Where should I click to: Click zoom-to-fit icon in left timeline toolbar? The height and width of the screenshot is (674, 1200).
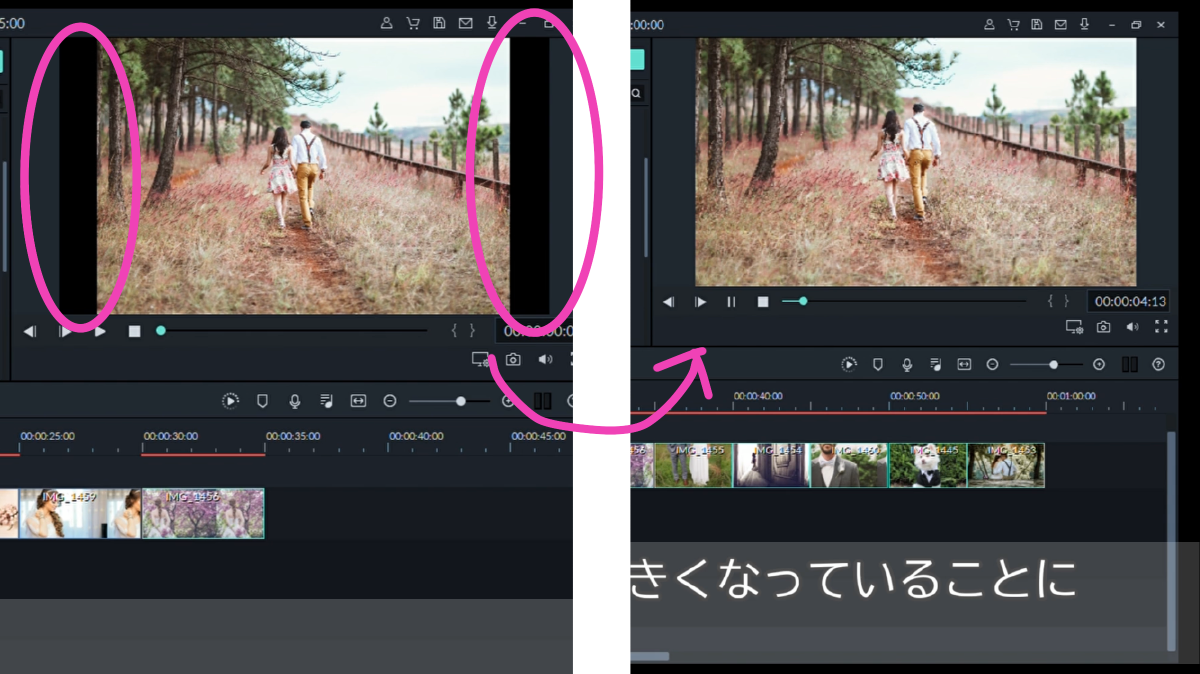[358, 401]
